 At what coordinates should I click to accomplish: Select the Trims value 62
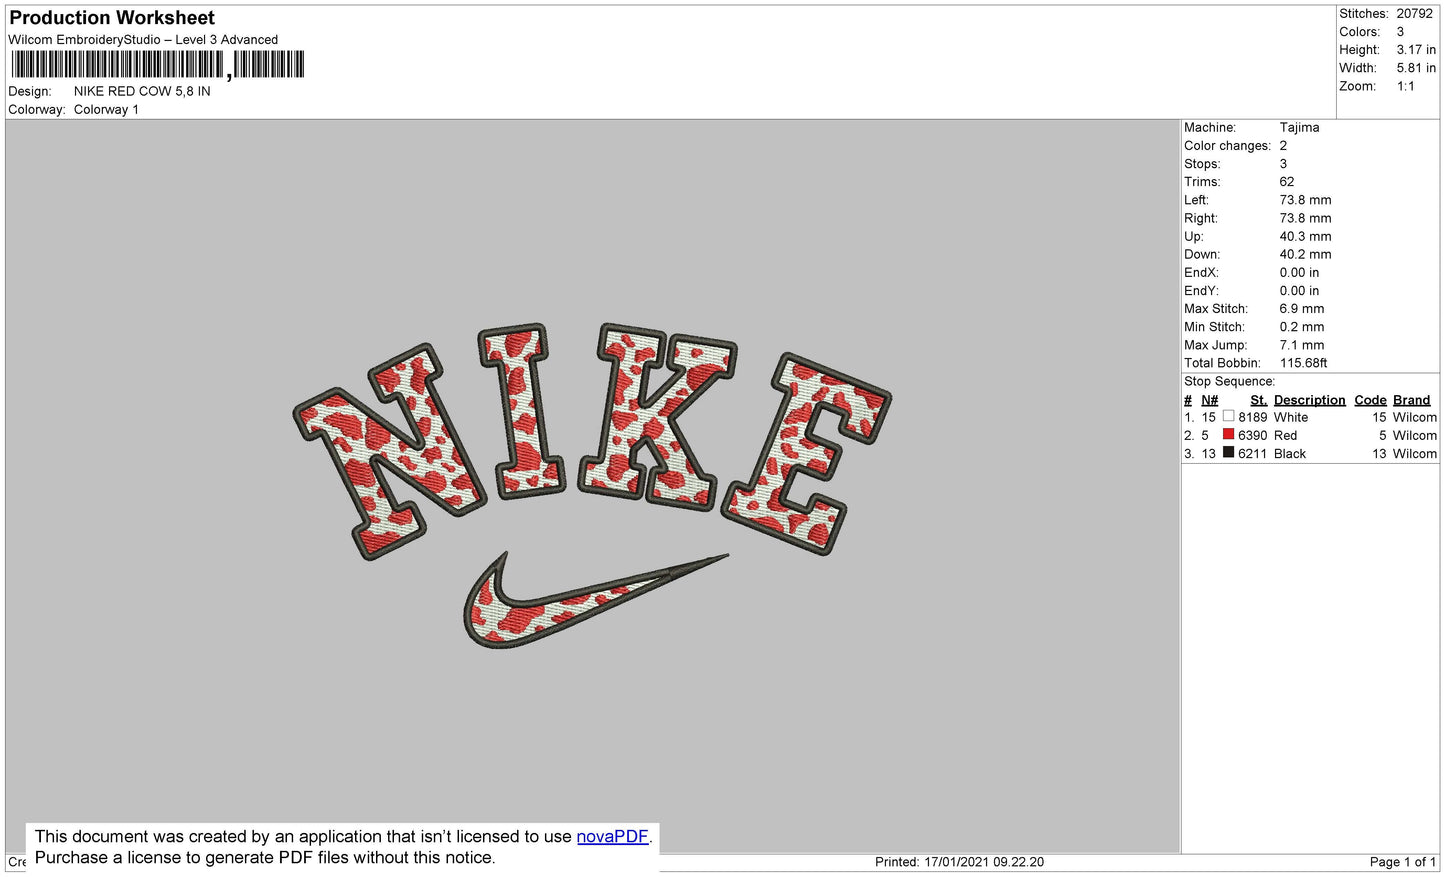(x=1287, y=182)
